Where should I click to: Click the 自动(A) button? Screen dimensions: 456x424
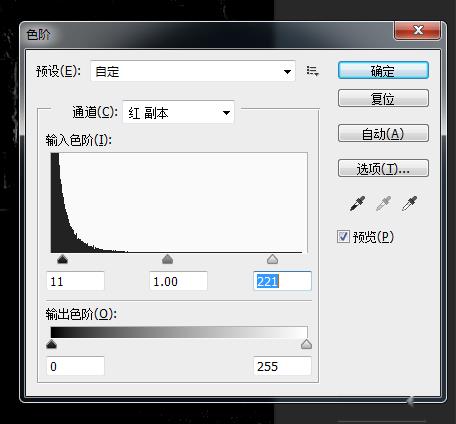click(383, 133)
